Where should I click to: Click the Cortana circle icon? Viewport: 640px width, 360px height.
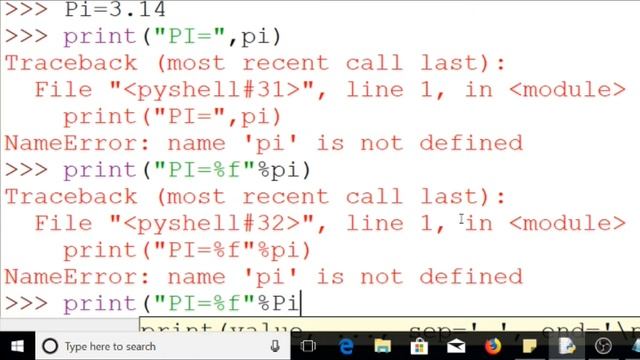(50, 346)
